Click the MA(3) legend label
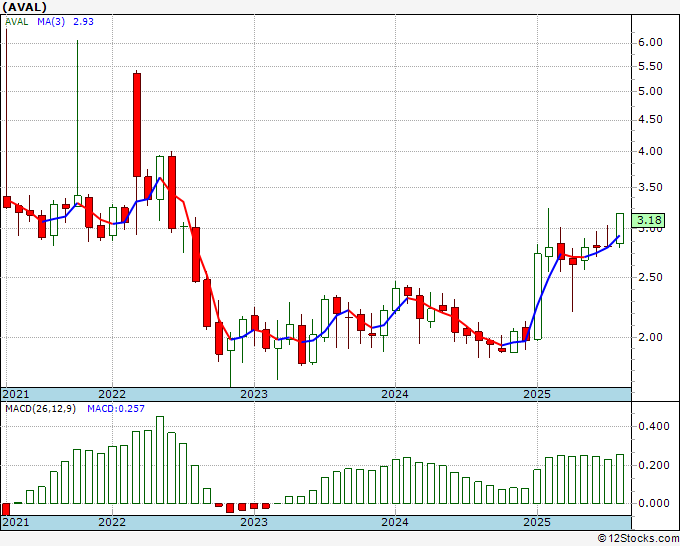Viewport: 680px width, 546px height. (51, 22)
